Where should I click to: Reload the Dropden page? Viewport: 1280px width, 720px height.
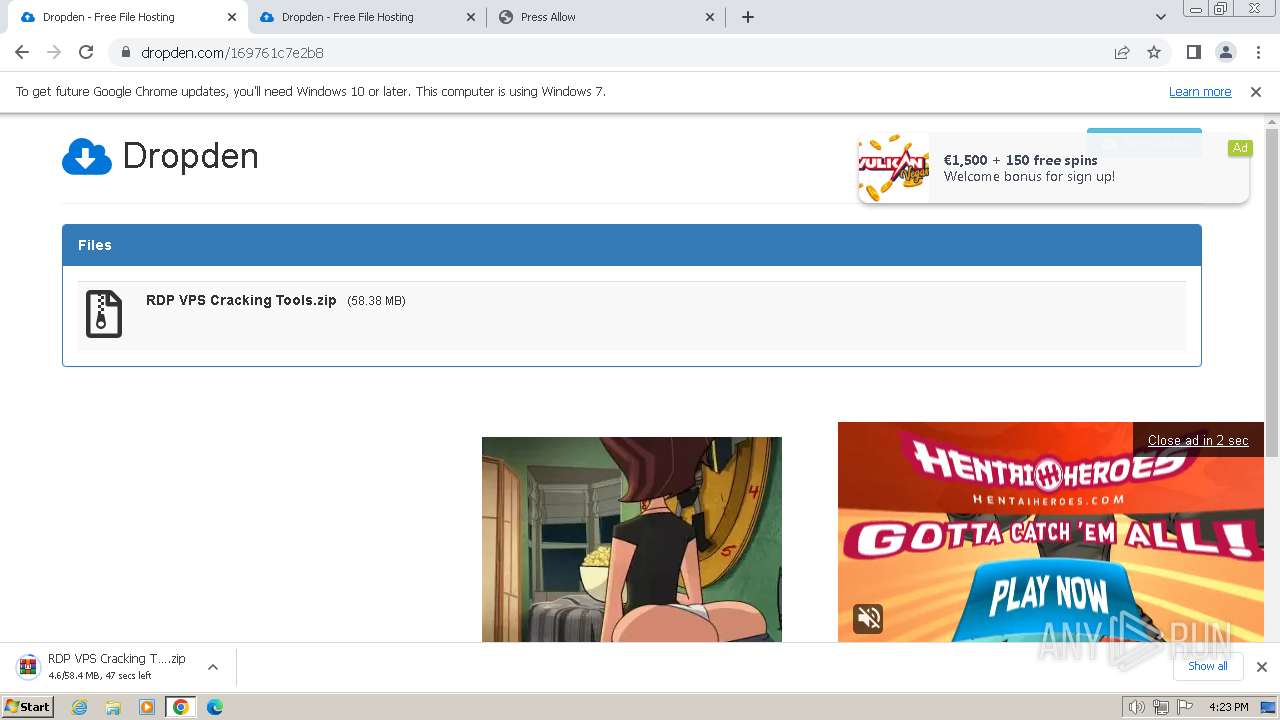(x=86, y=52)
